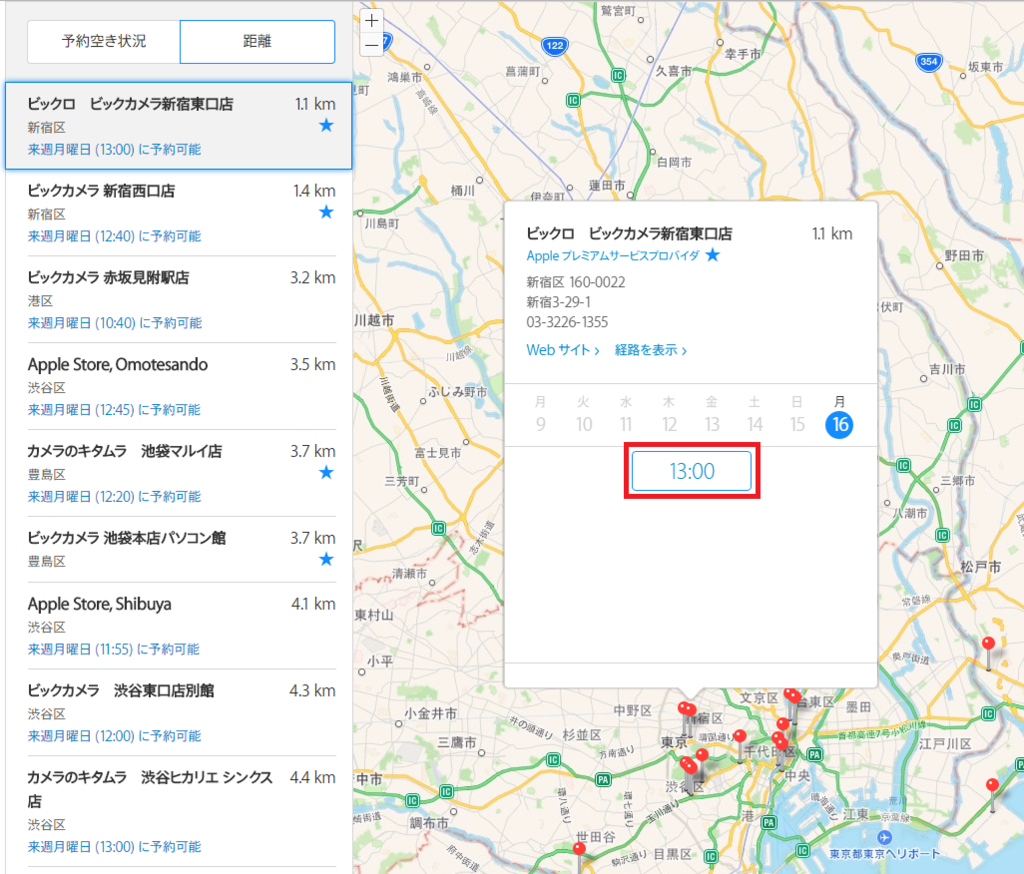The height and width of the screenshot is (874, 1024).
Task: Click 来週月曜日 (12:20) に予約可能 availability link
Action: 114,497
